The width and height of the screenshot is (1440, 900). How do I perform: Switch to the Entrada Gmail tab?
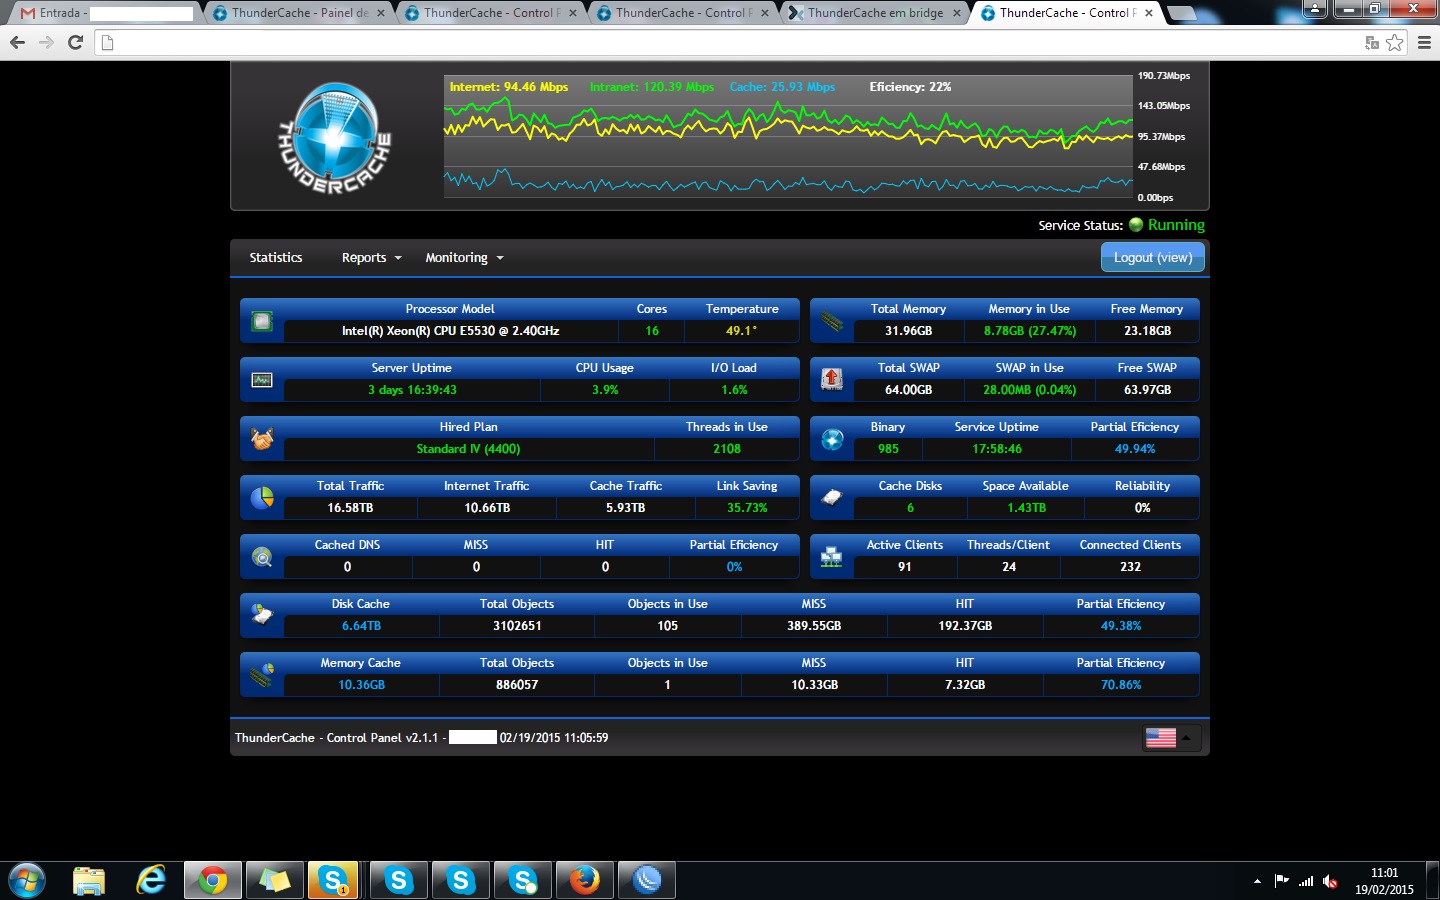click(106, 13)
